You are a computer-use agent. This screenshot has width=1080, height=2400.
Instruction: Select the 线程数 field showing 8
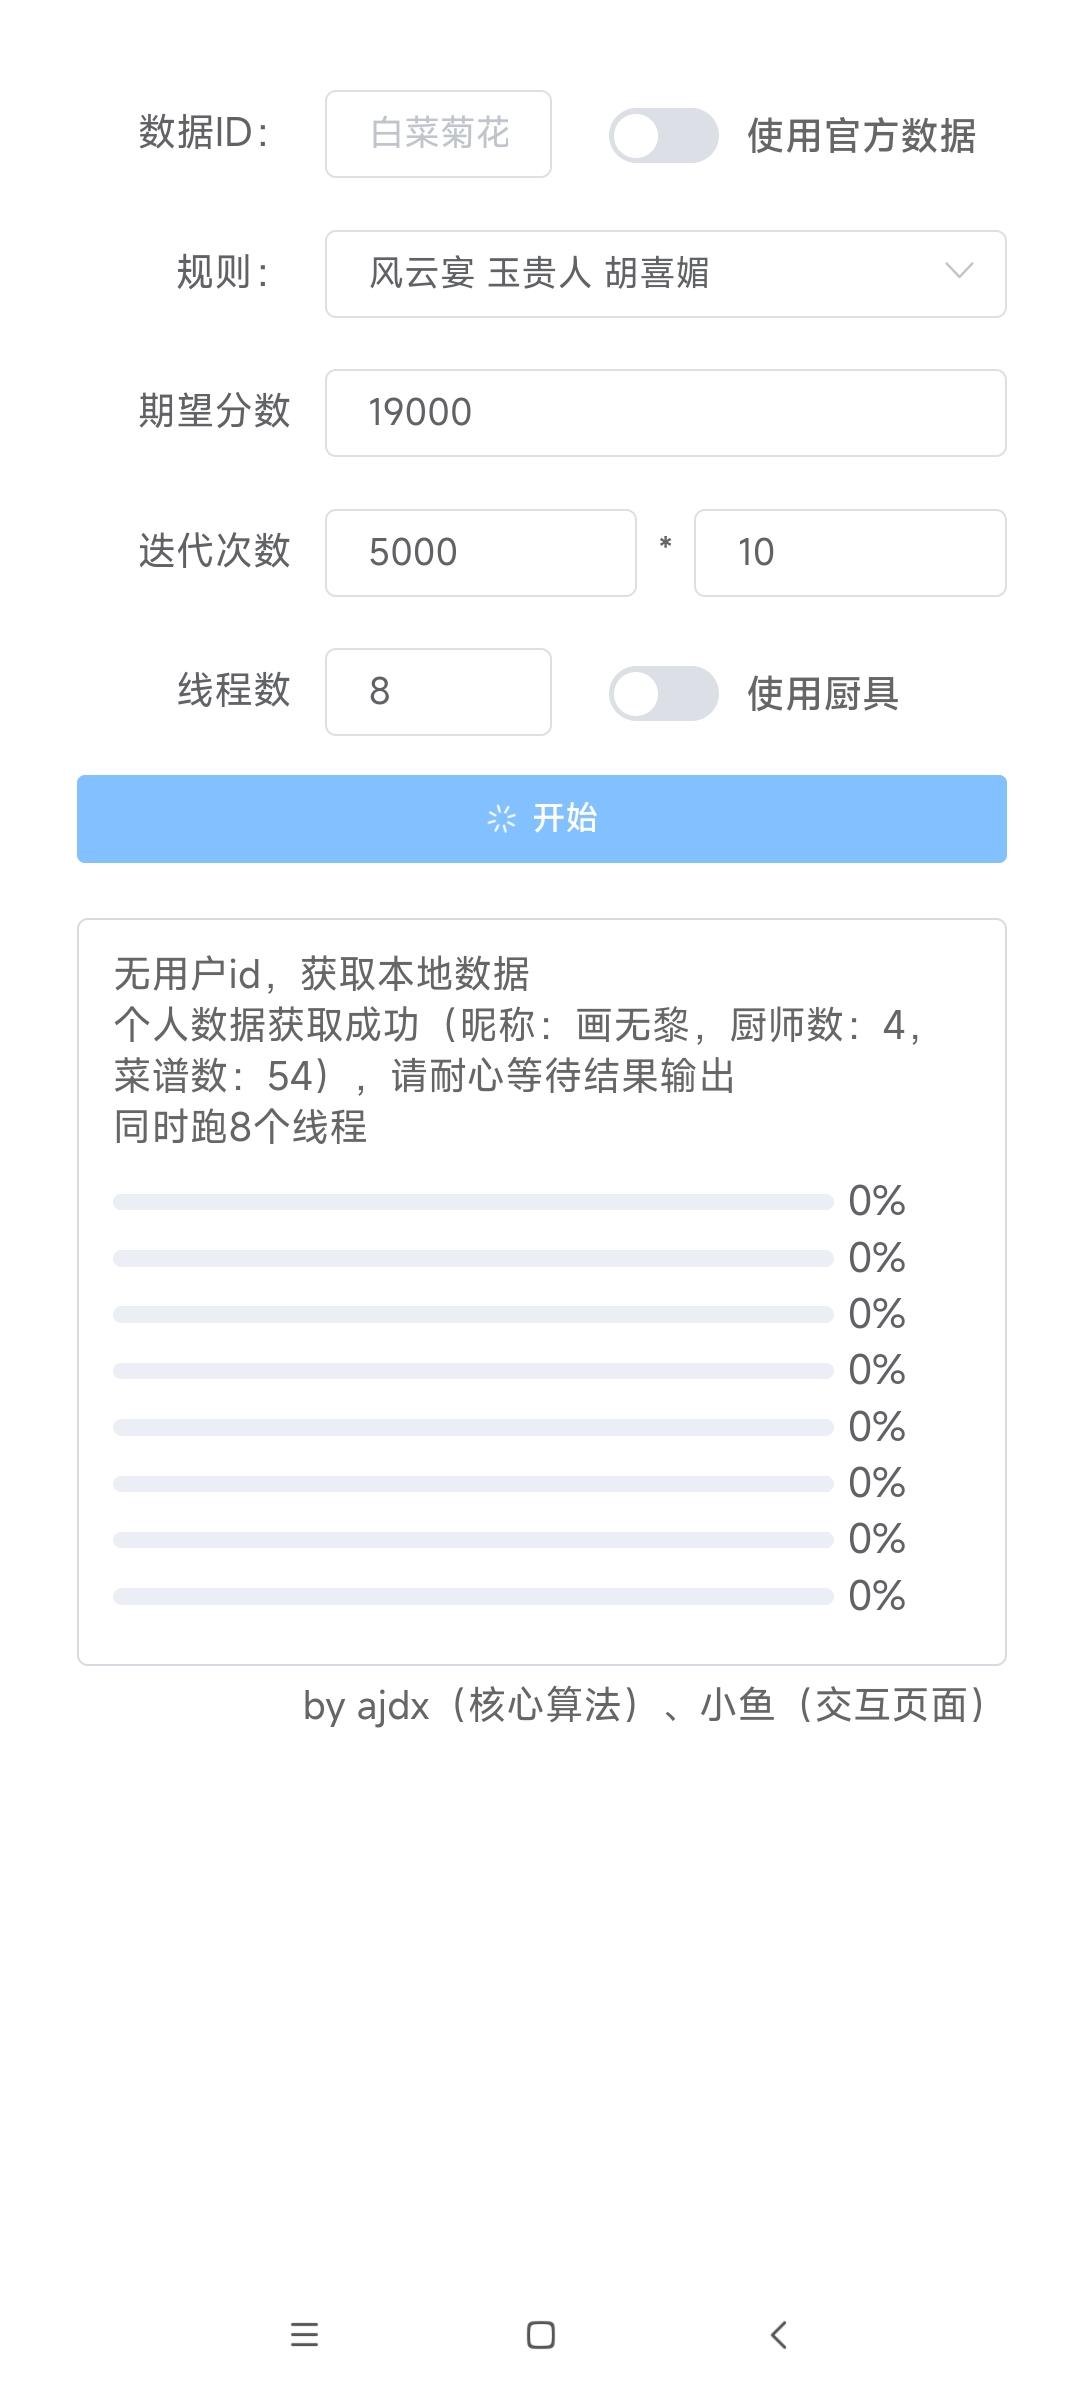(x=437, y=692)
